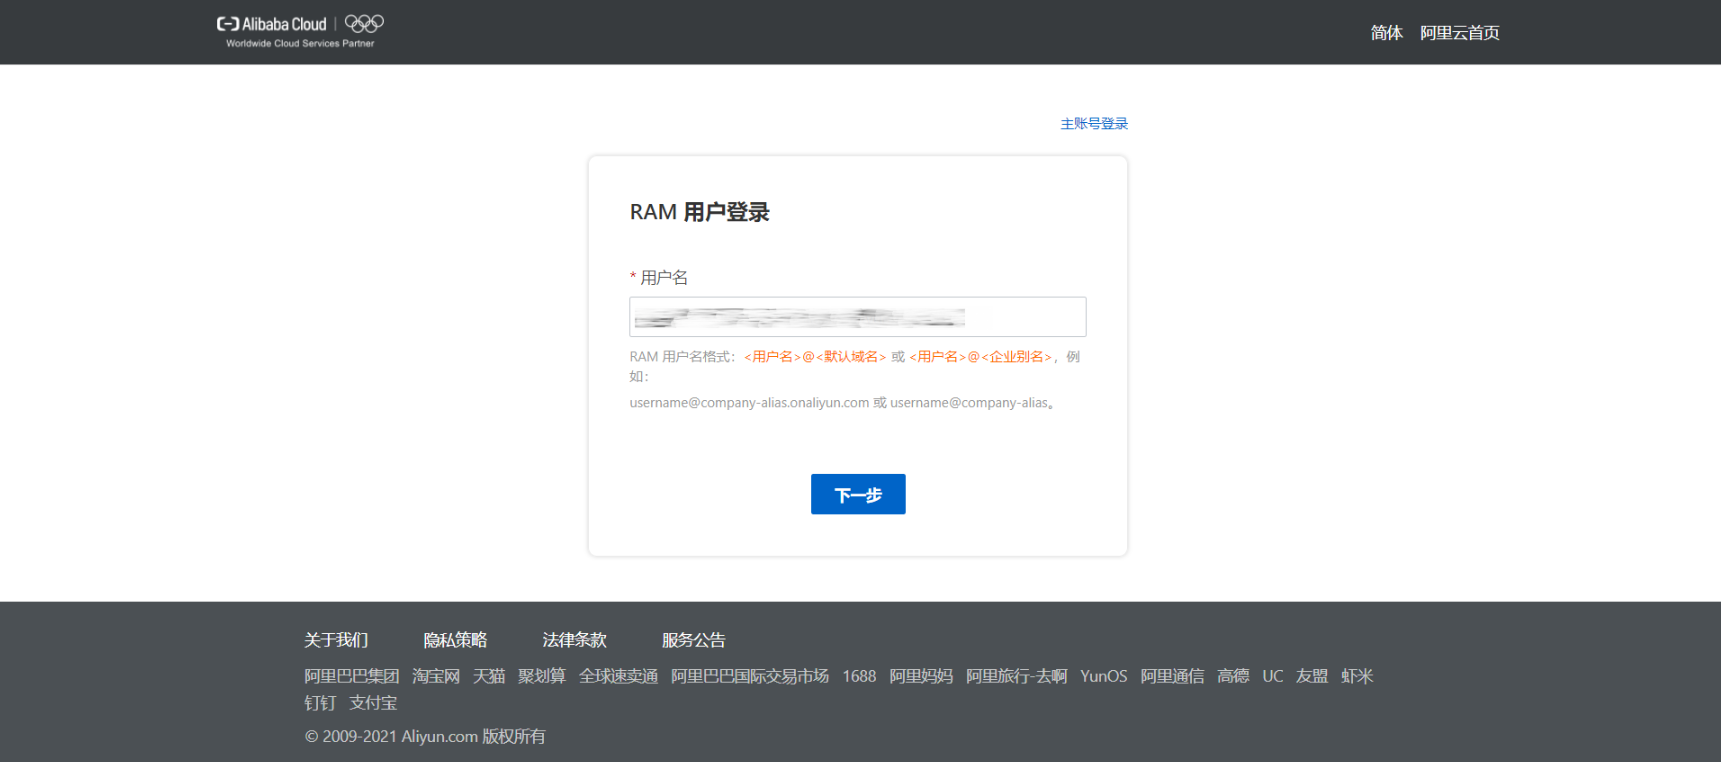Switch language via 简体 link
This screenshot has height=762, width=1721.
1386,33
